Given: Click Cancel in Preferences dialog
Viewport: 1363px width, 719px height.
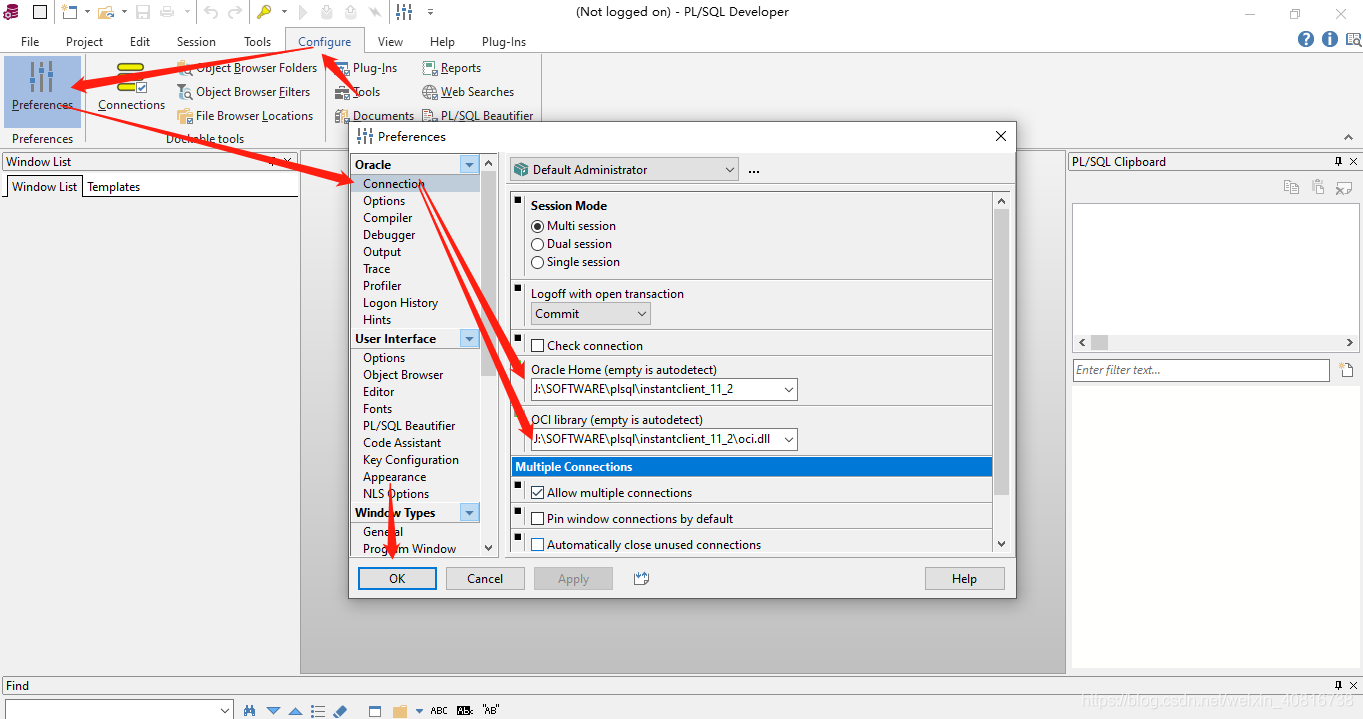Looking at the screenshot, I should pos(485,578).
